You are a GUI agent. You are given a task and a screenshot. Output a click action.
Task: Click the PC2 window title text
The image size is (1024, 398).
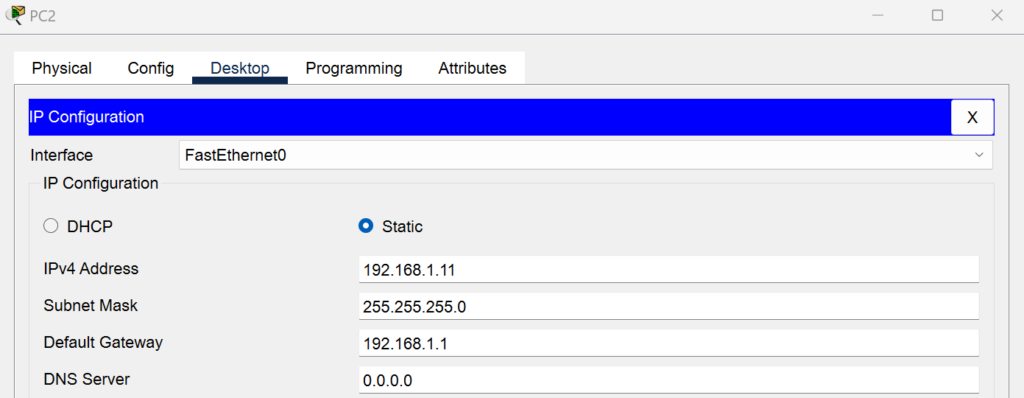43,16
